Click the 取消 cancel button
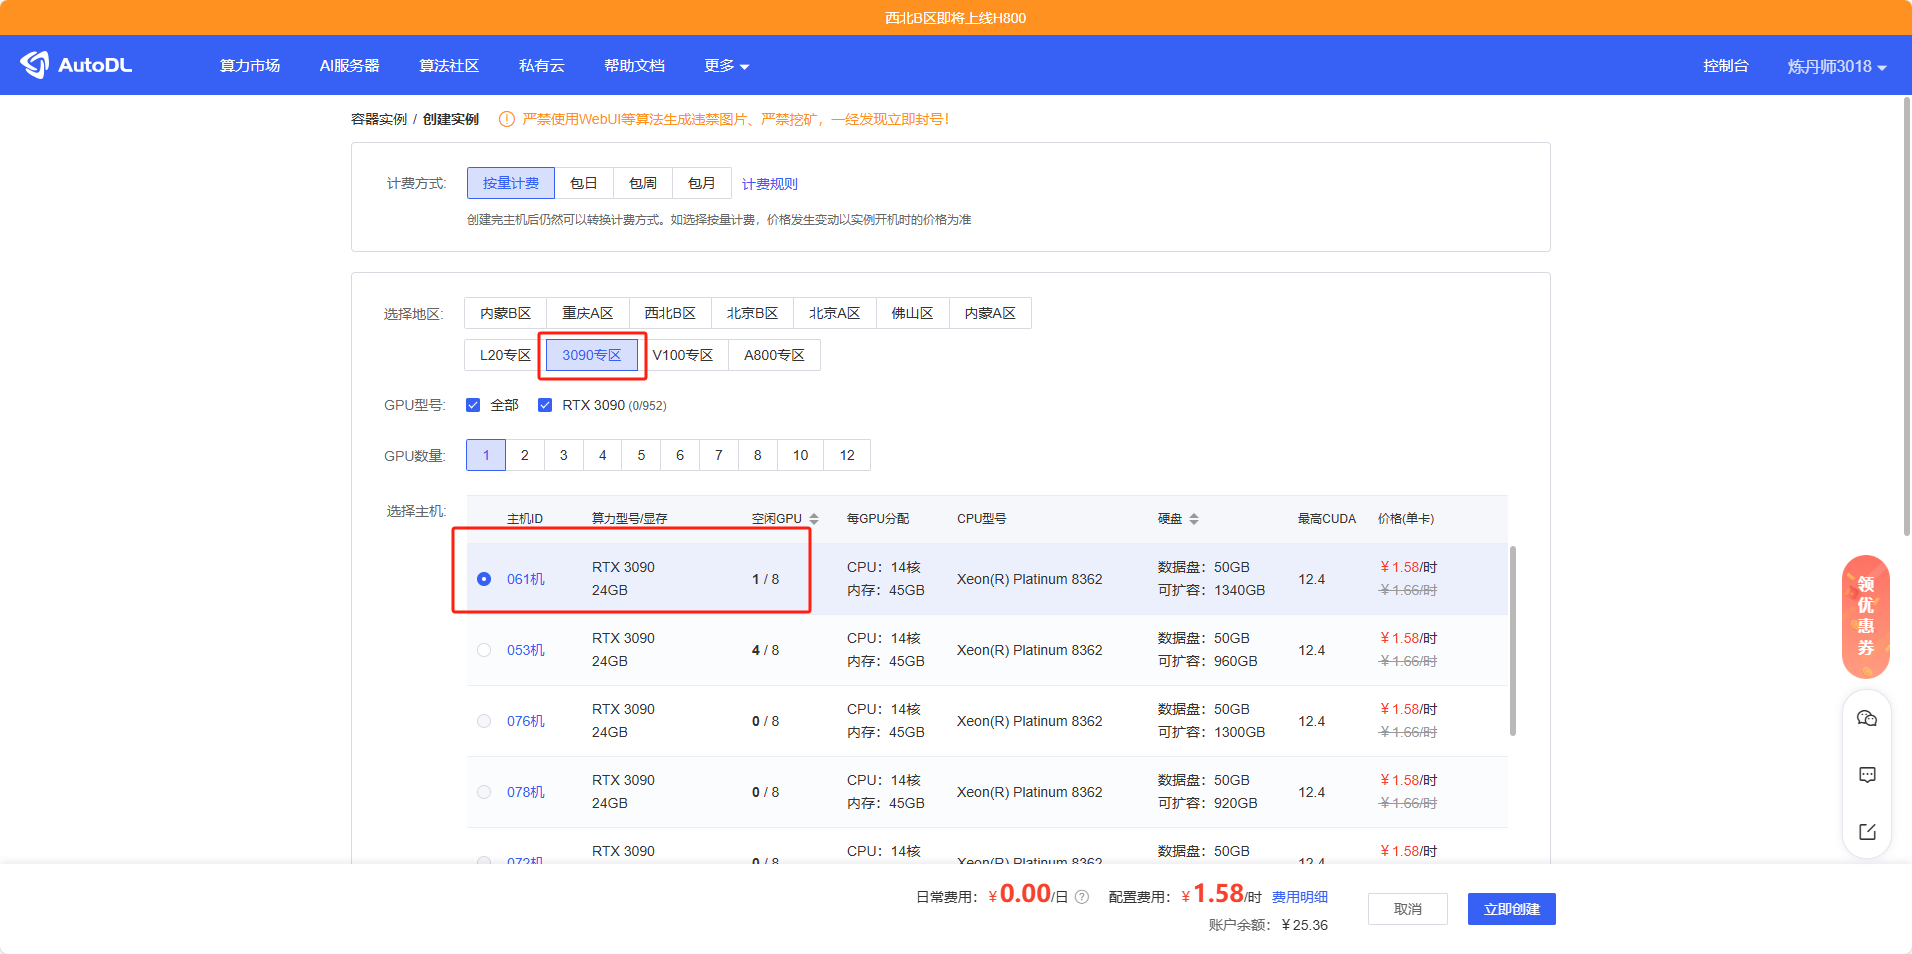The width and height of the screenshot is (1912, 954). point(1408,909)
